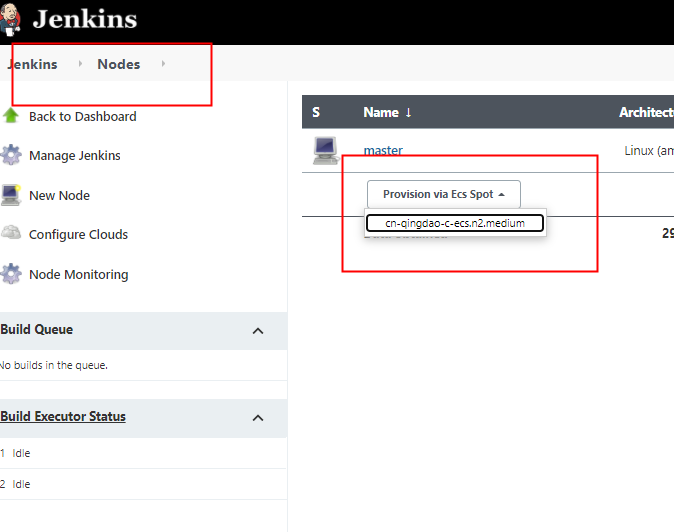The image size is (674, 532).
Task: Click the New Node computer icon
Action: pyautogui.click(x=11, y=195)
